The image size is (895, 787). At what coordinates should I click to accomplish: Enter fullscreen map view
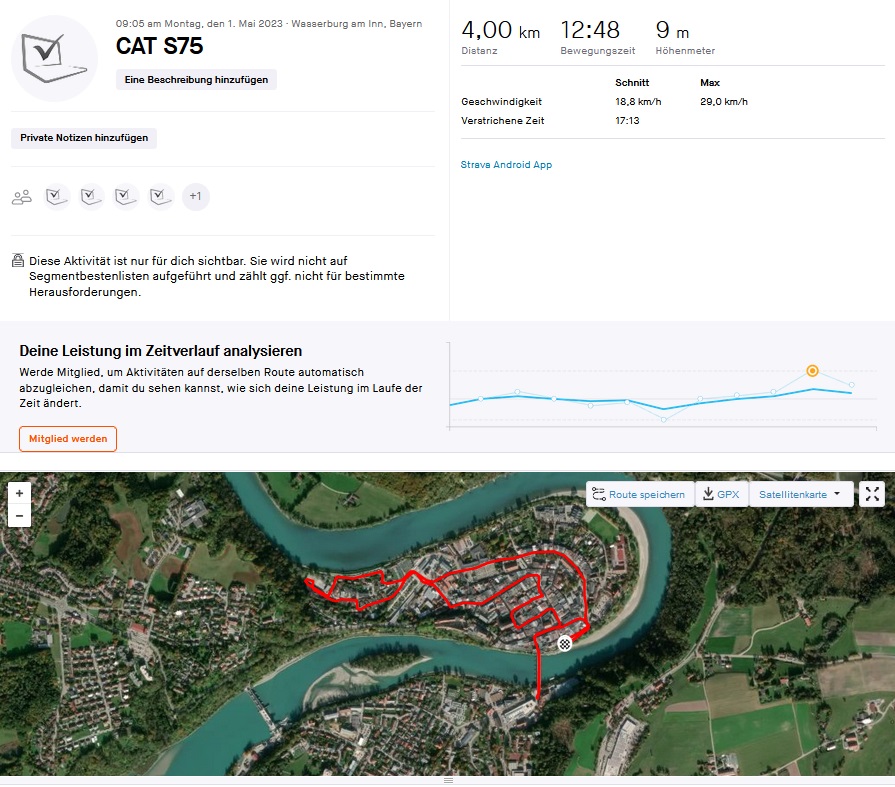[872, 494]
